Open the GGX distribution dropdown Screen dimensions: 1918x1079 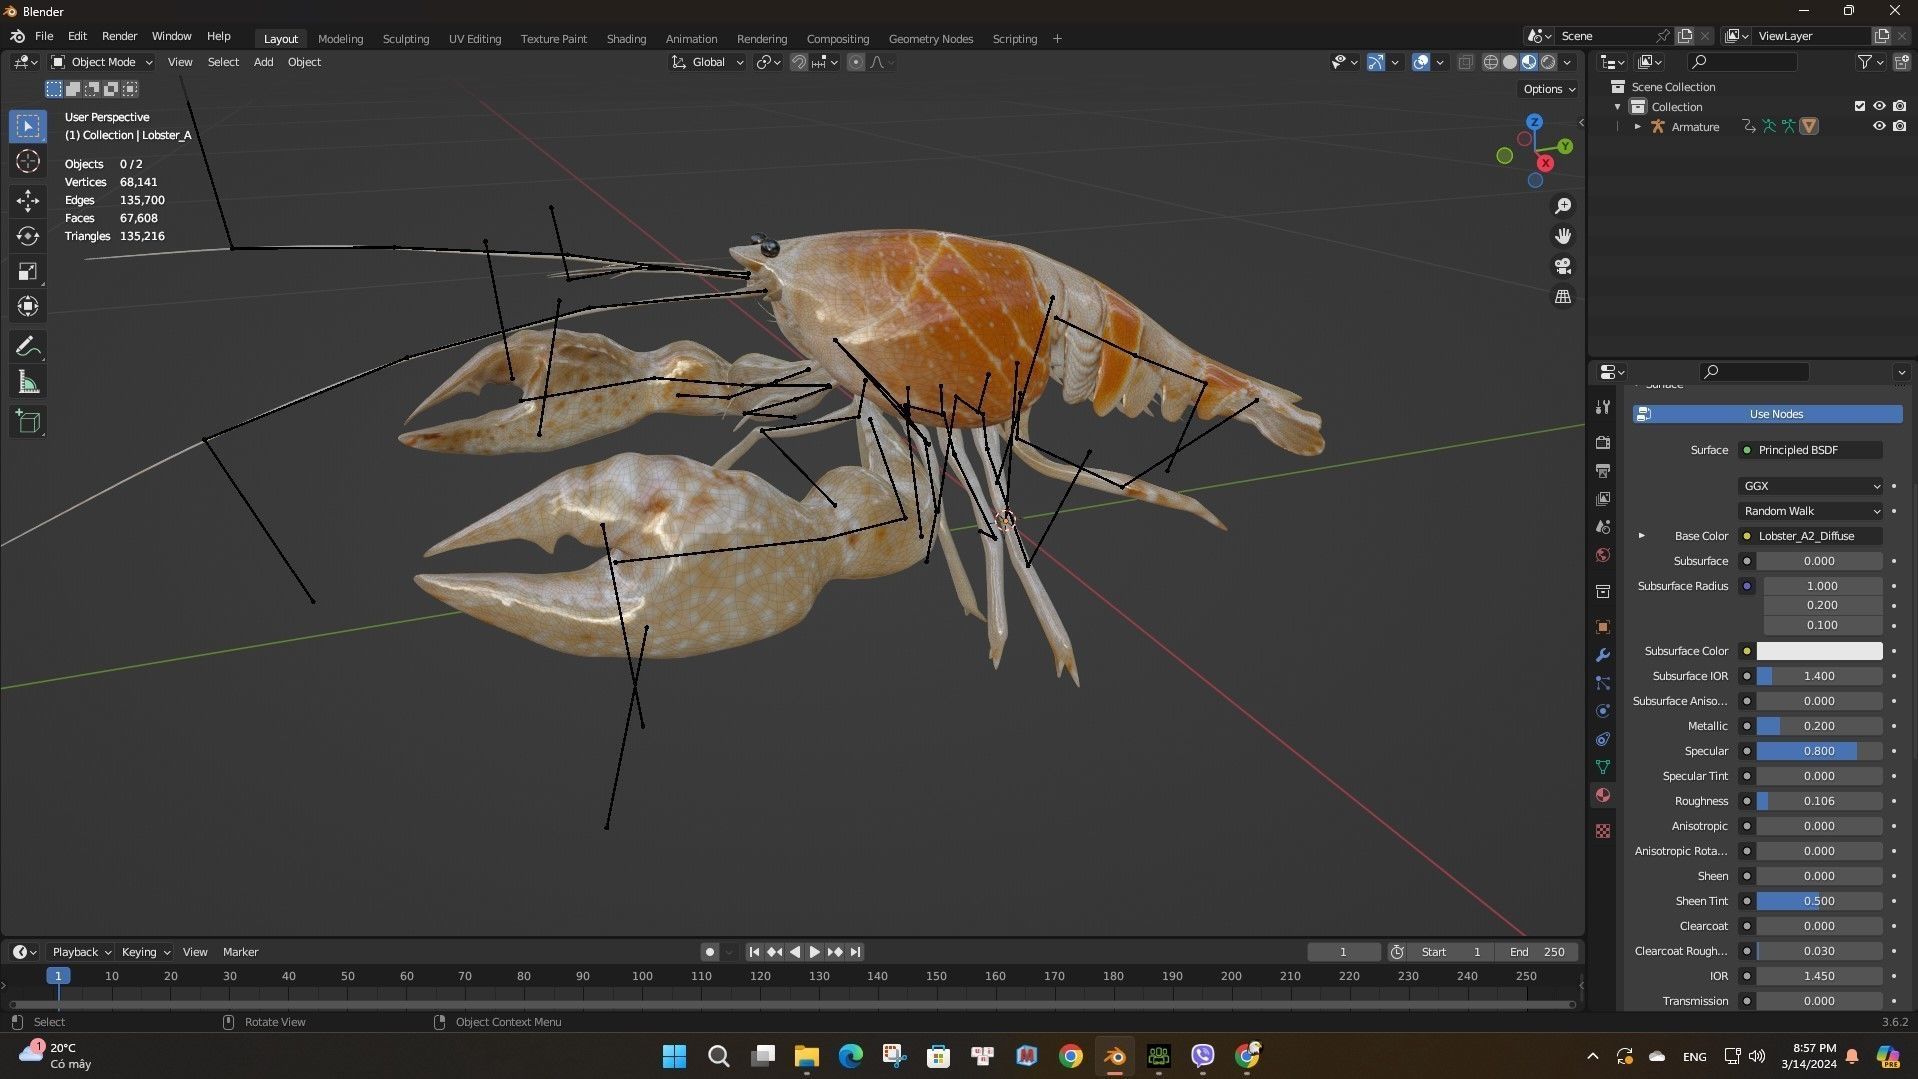[x=1811, y=486]
